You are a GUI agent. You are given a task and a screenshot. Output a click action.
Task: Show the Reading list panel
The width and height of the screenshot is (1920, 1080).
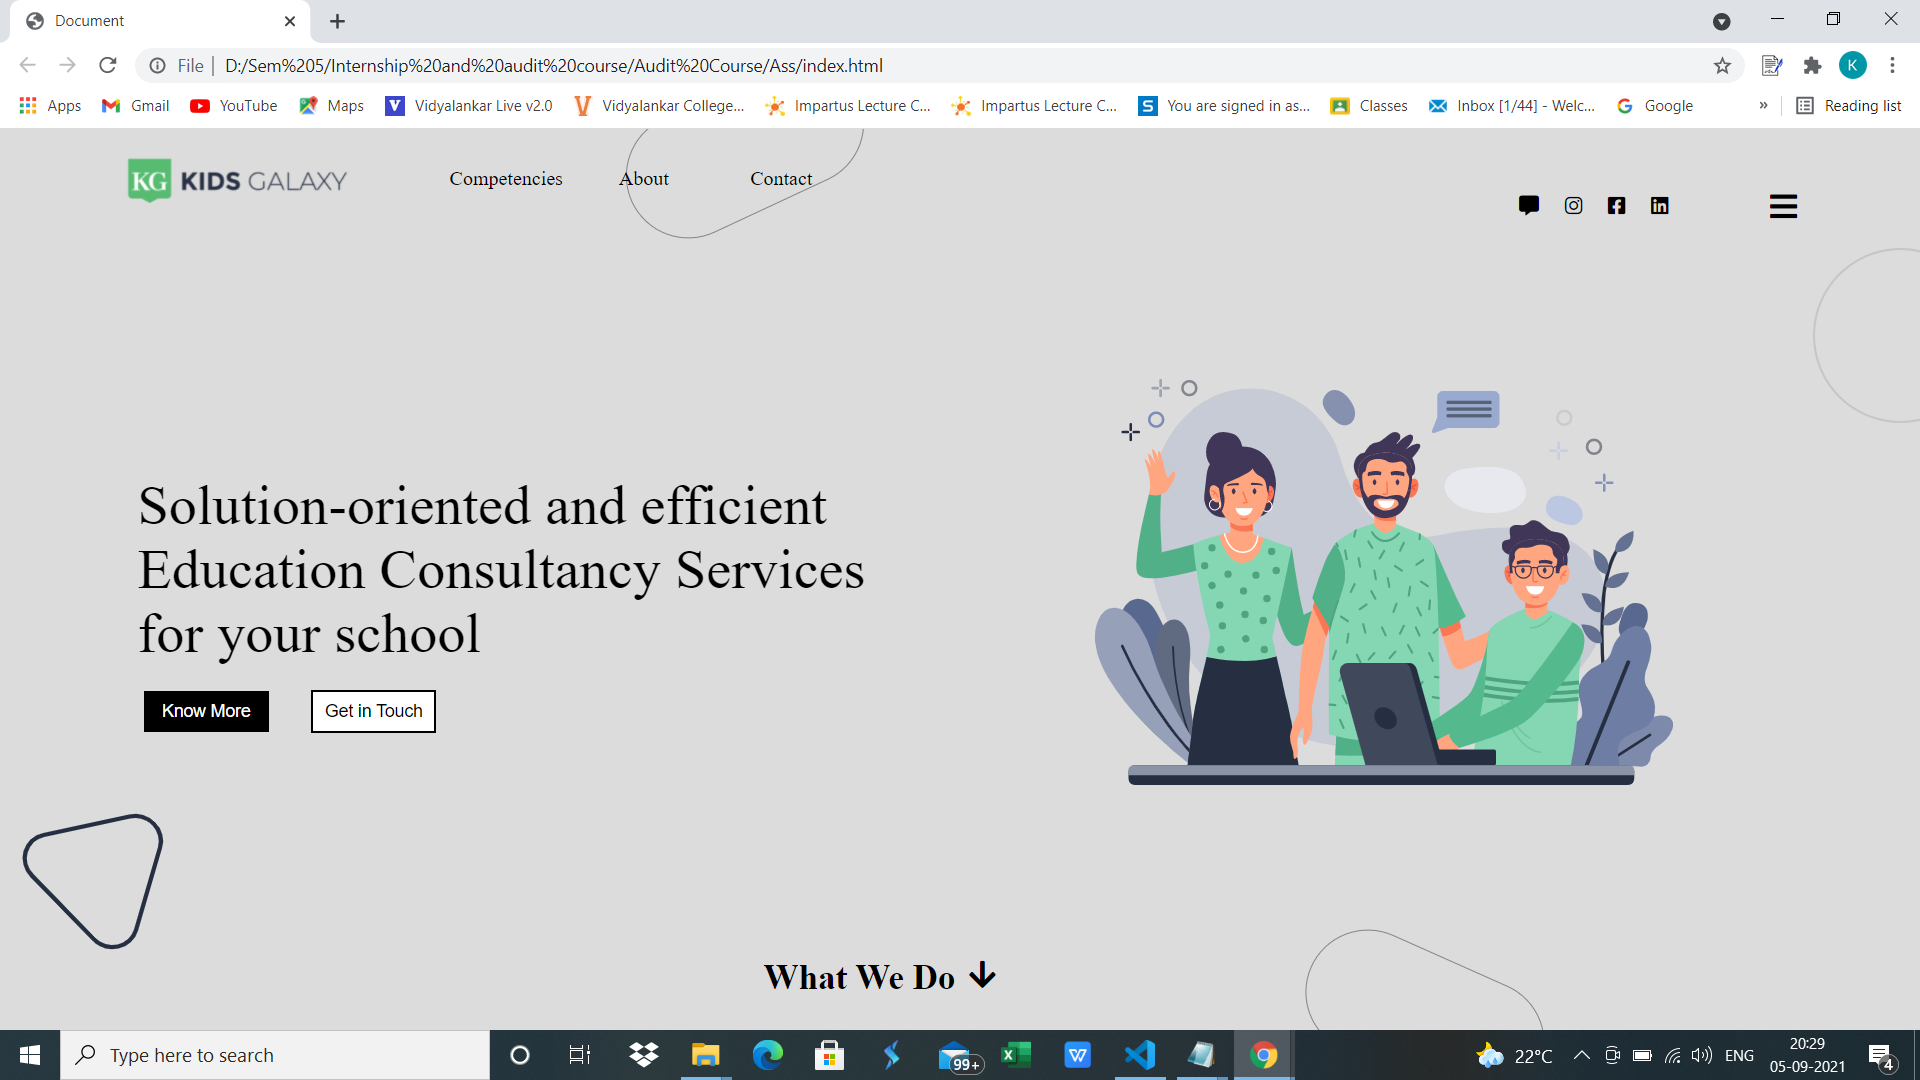[1848, 105]
